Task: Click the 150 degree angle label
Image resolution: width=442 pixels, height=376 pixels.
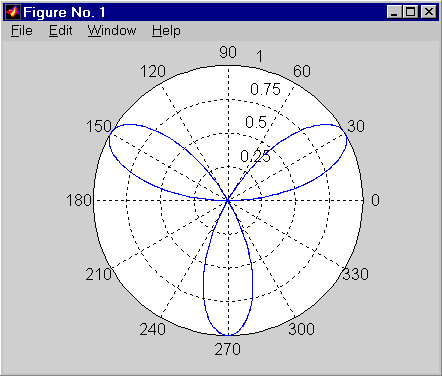Action: click(99, 126)
